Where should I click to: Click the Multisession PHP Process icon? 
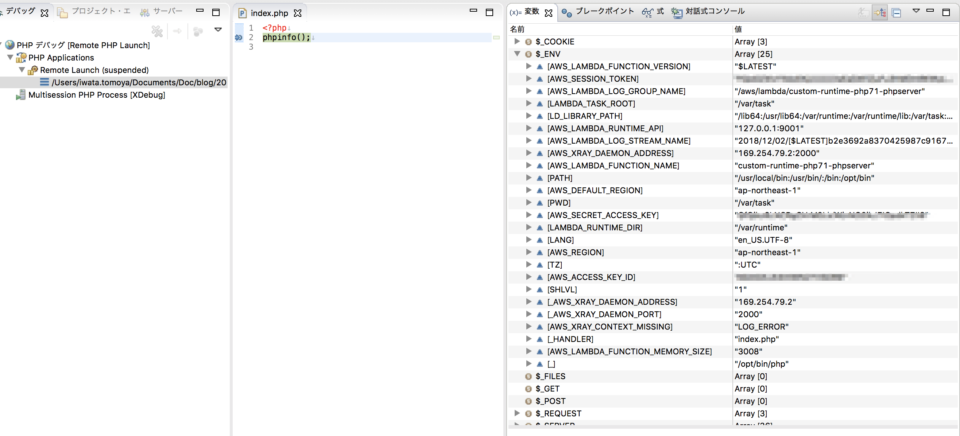[x=21, y=95]
